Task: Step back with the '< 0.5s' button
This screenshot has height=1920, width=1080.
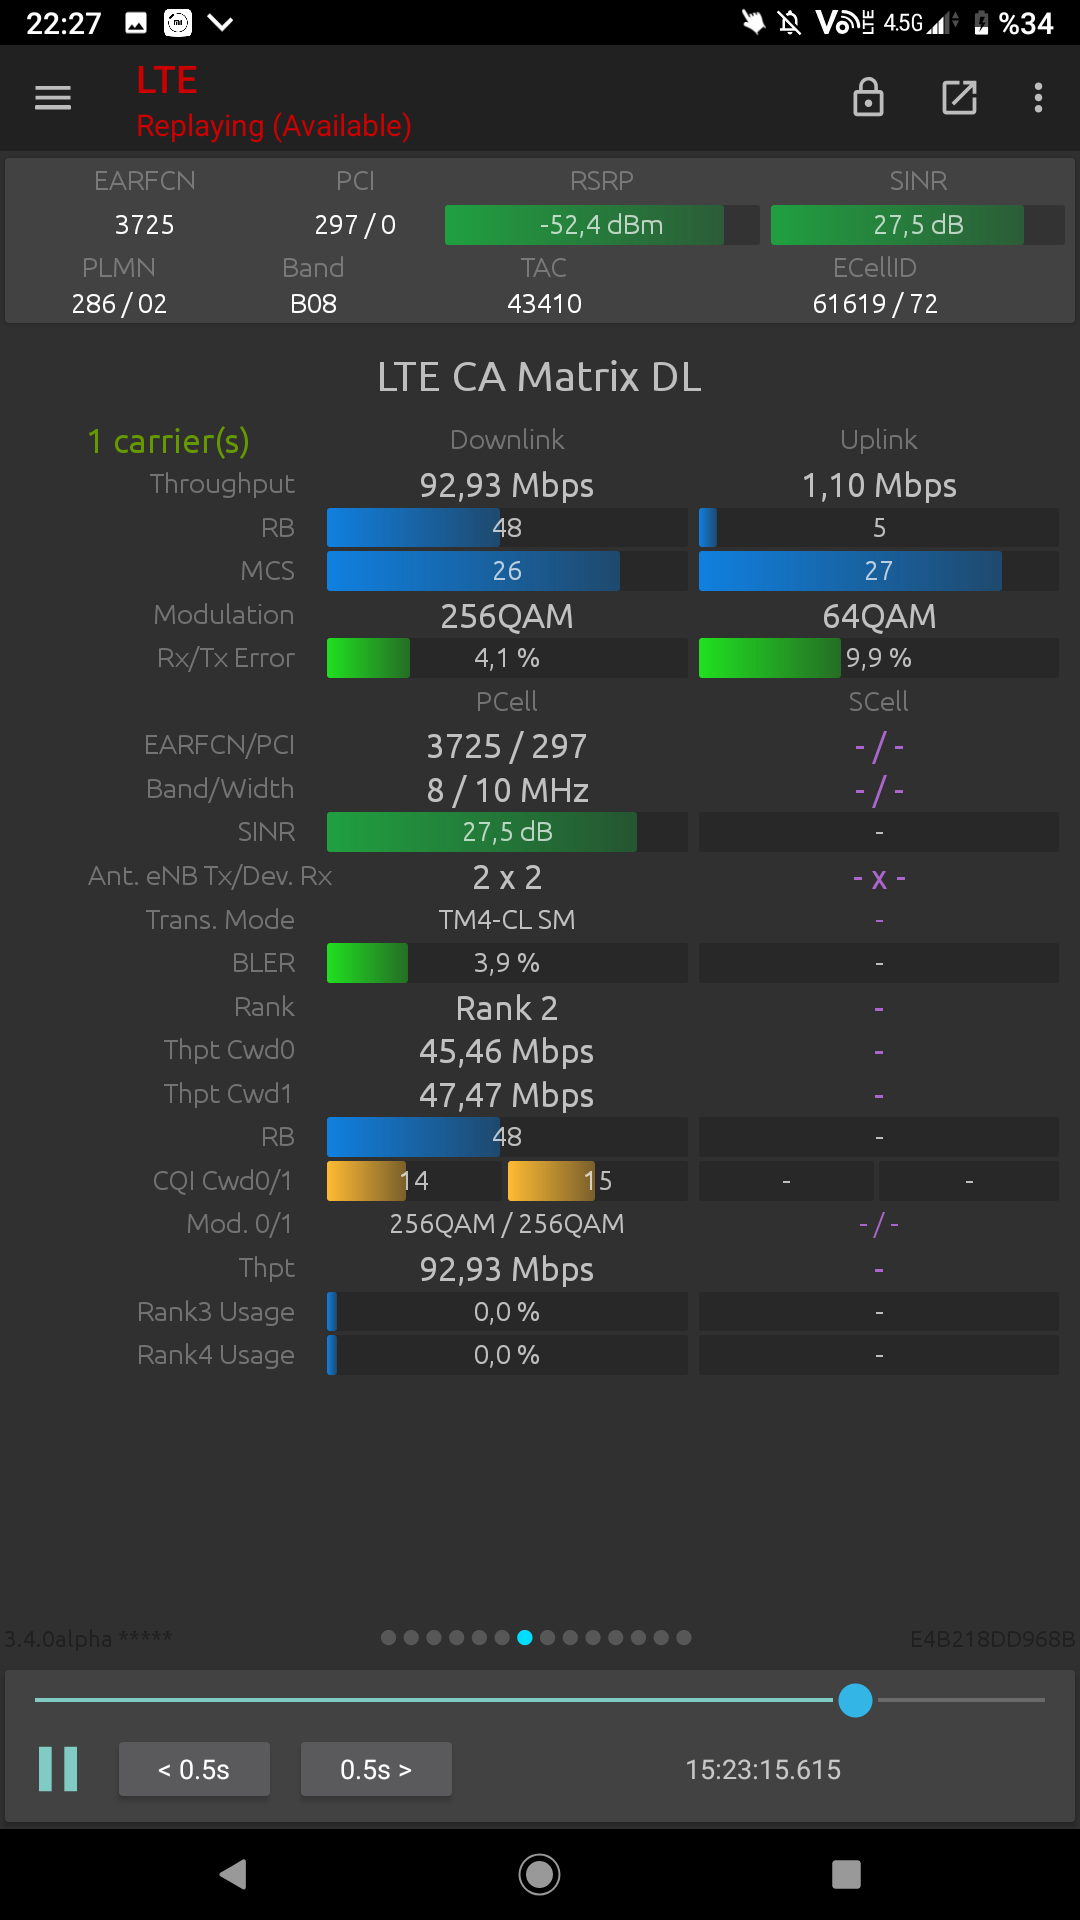Action: [194, 1769]
